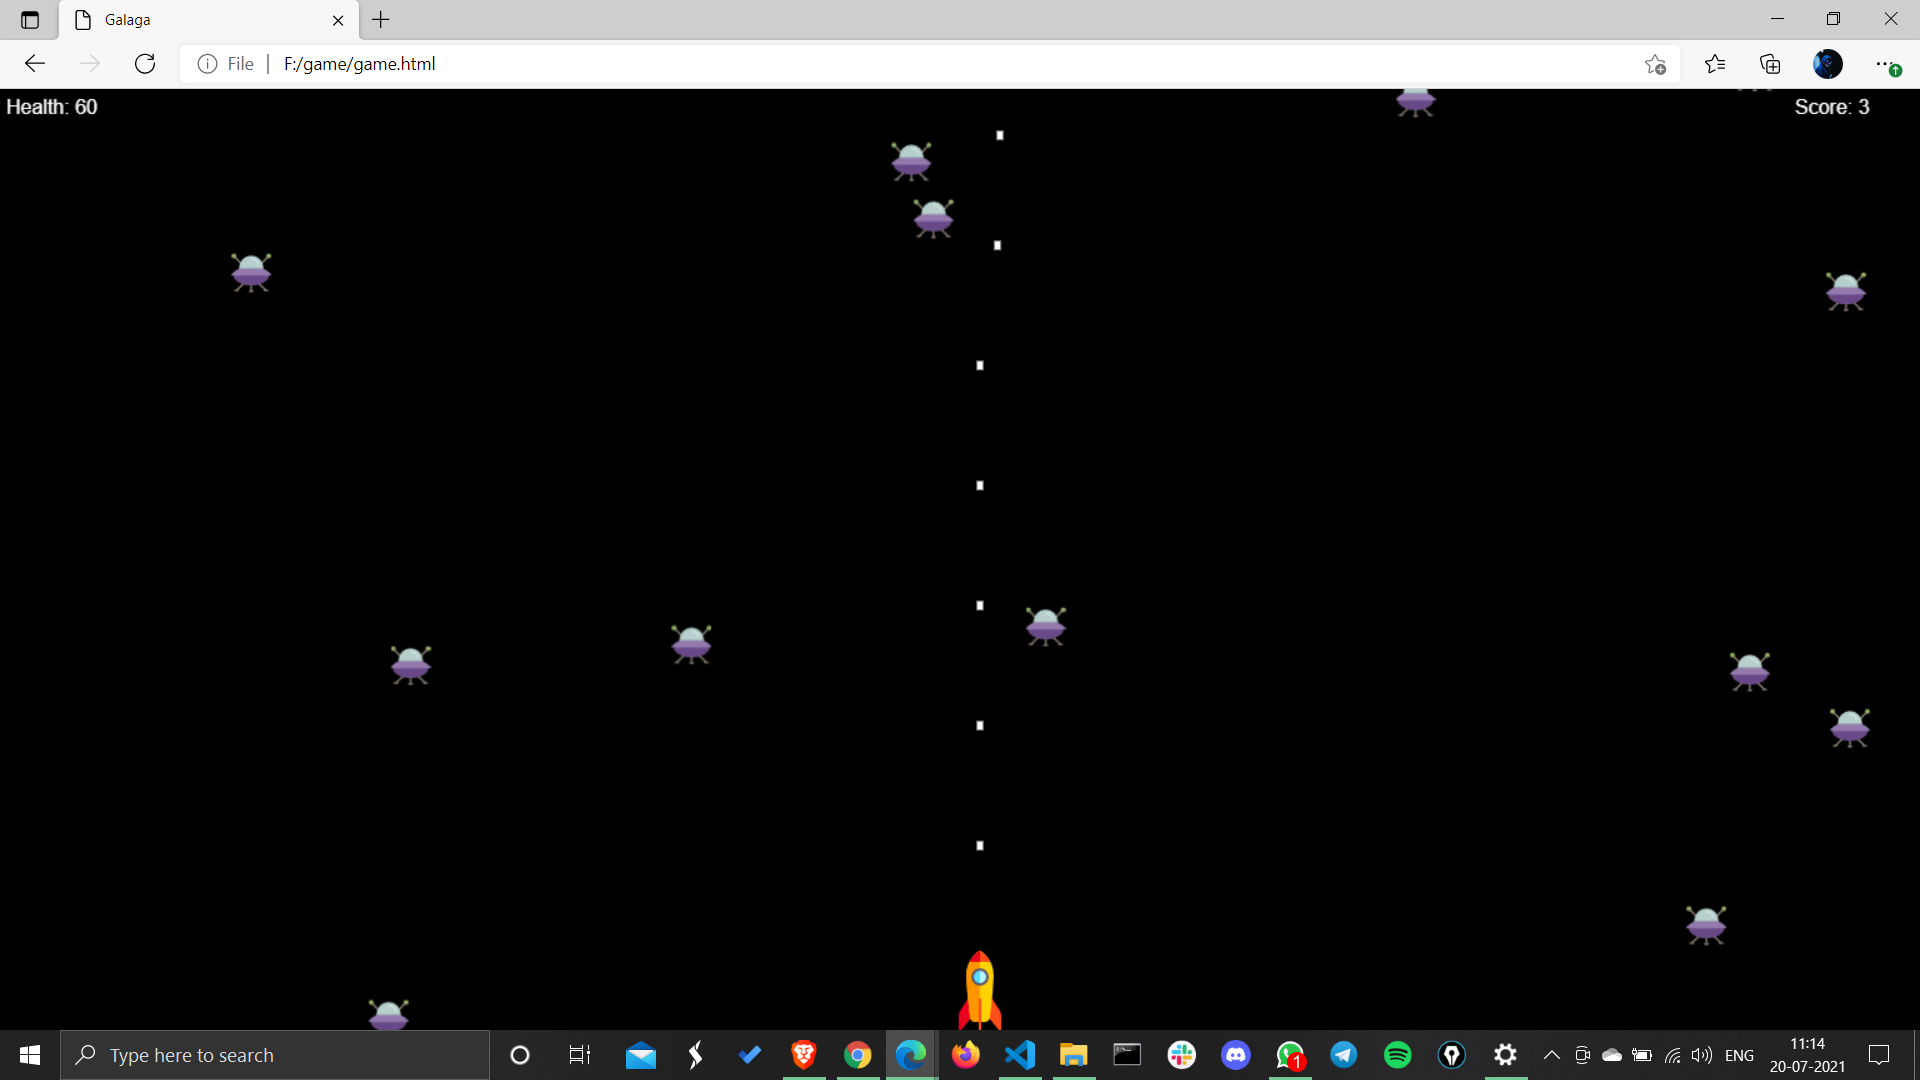The width and height of the screenshot is (1920, 1080).
Task: Open the Favorites list icon
Action: [1715, 64]
